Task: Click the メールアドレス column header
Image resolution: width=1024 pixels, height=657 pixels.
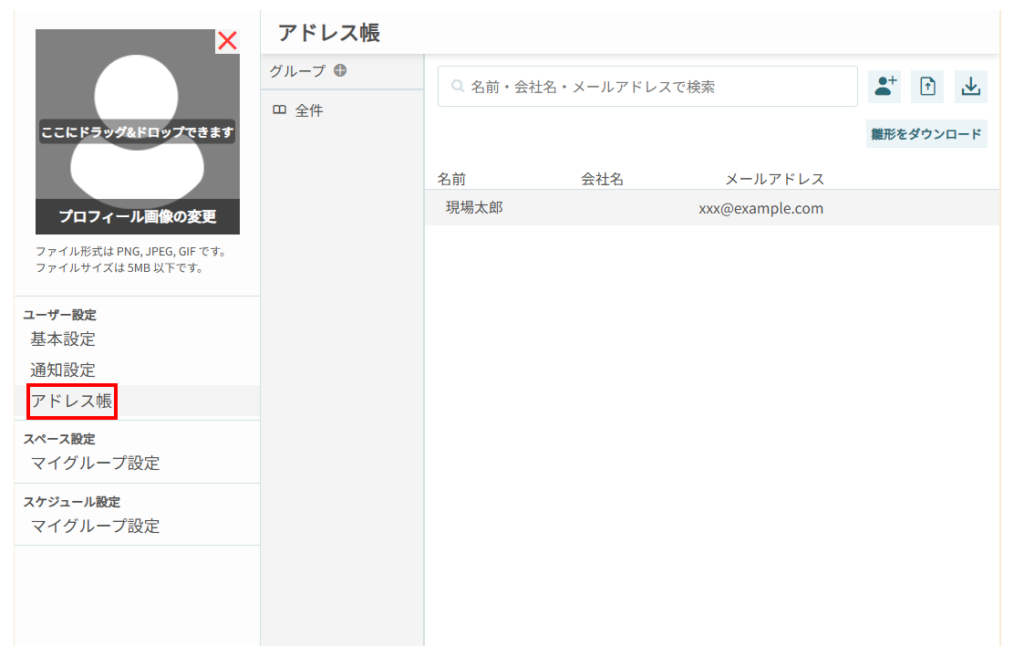Action: click(x=774, y=179)
